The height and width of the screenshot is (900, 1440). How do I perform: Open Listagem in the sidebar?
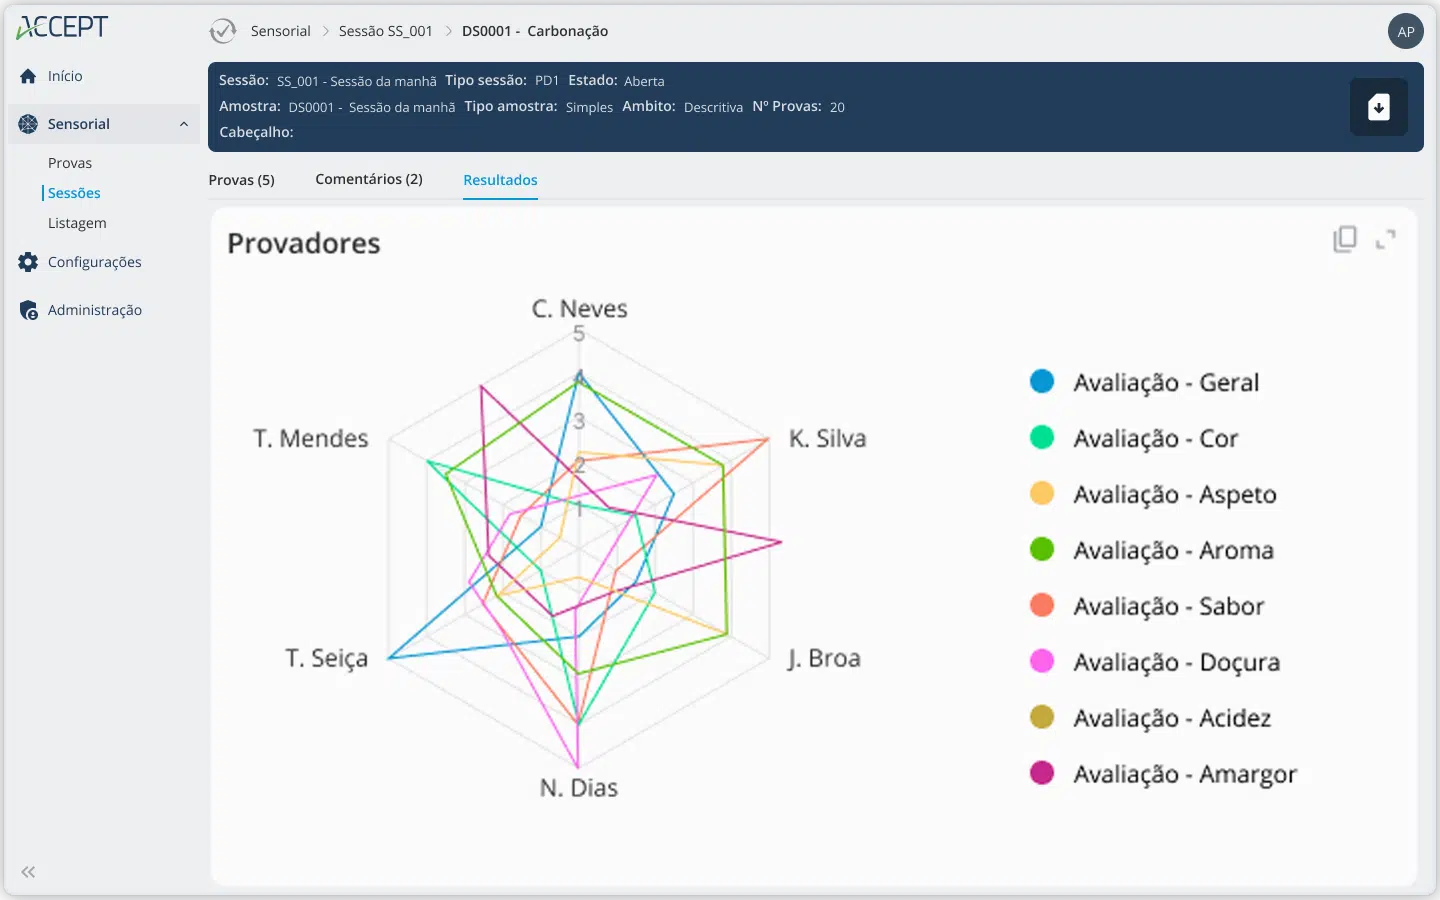(77, 223)
